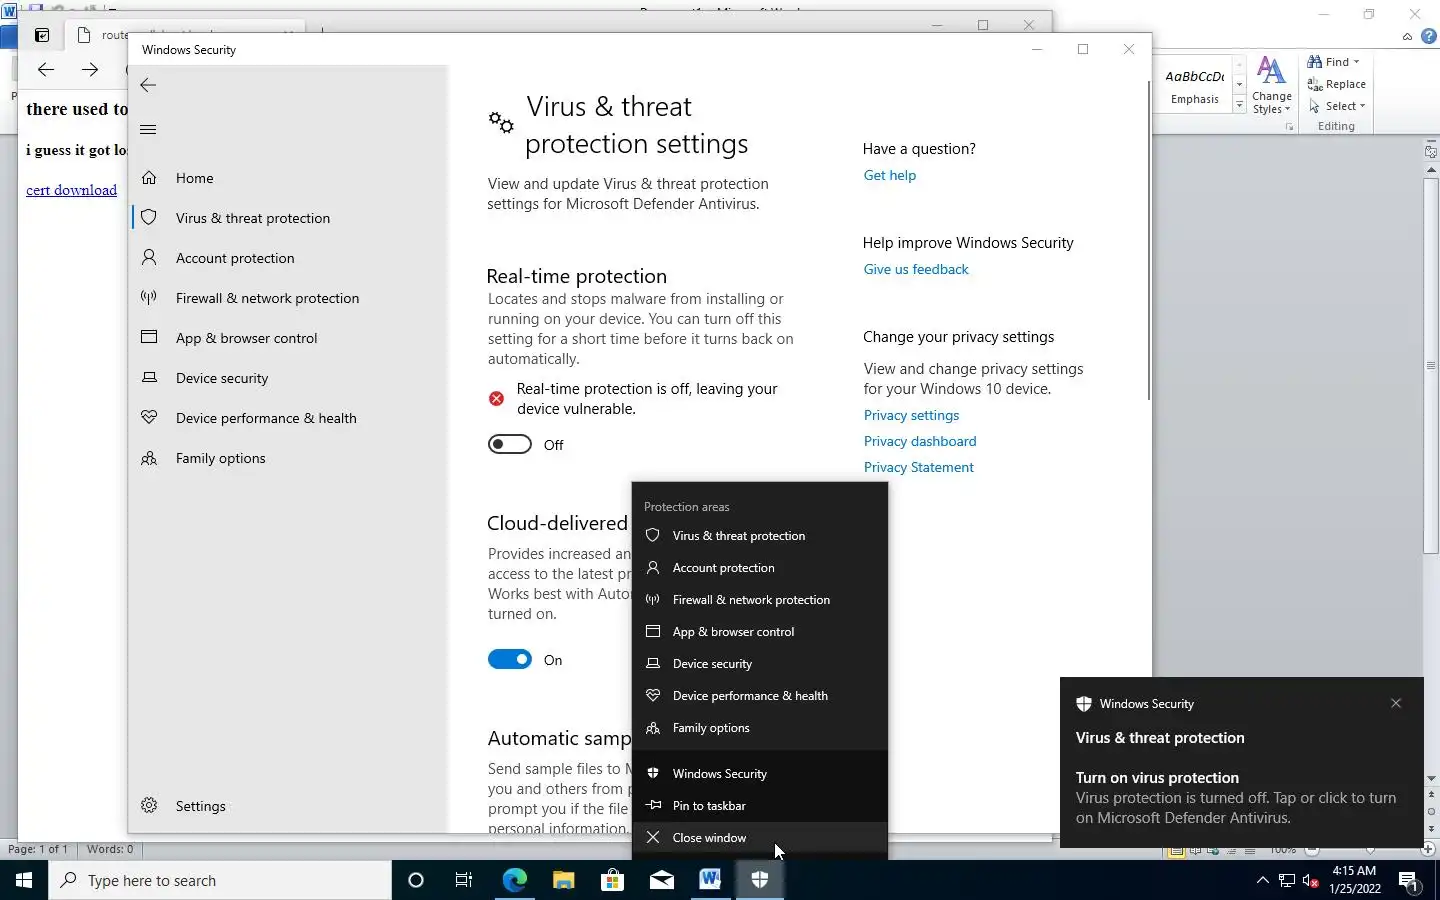Click the taskbar search box
This screenshot has width=1440, height=900.
[220, 880]
